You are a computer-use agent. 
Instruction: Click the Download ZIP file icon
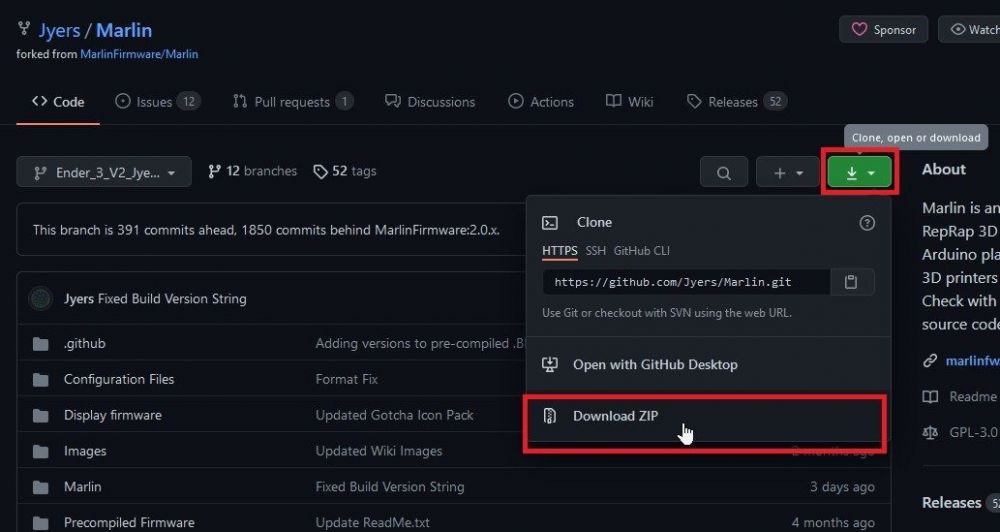coord(549,416)
